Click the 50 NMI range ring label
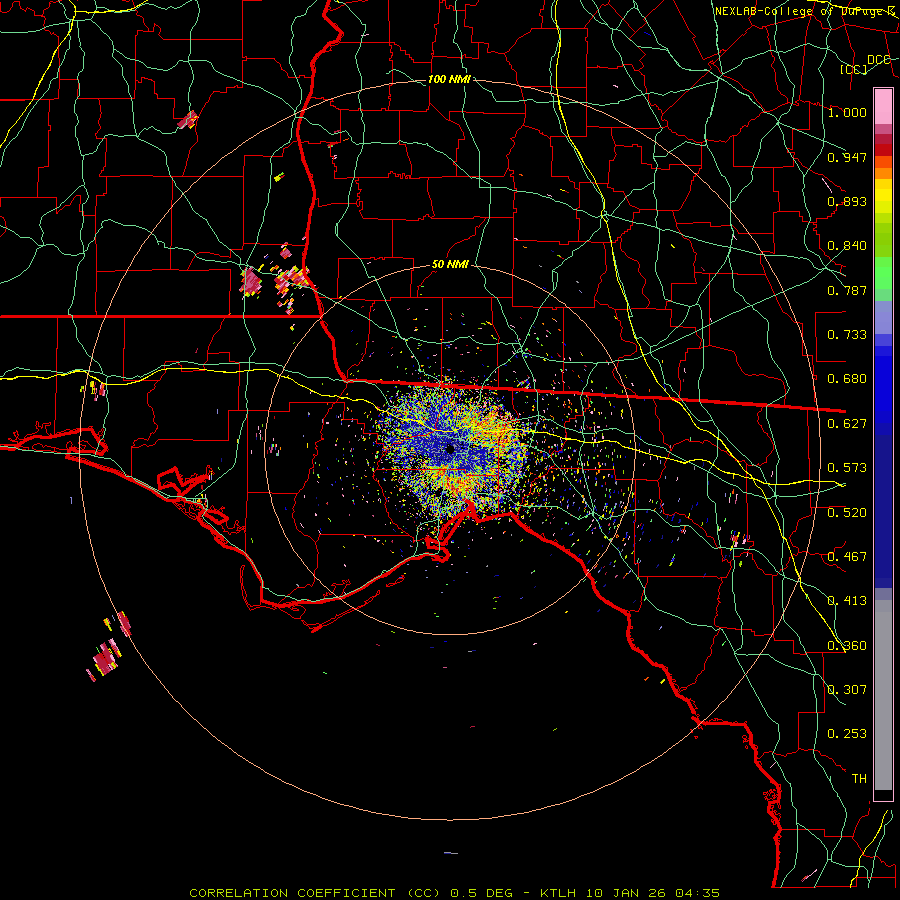 click(x=450, y=265)
